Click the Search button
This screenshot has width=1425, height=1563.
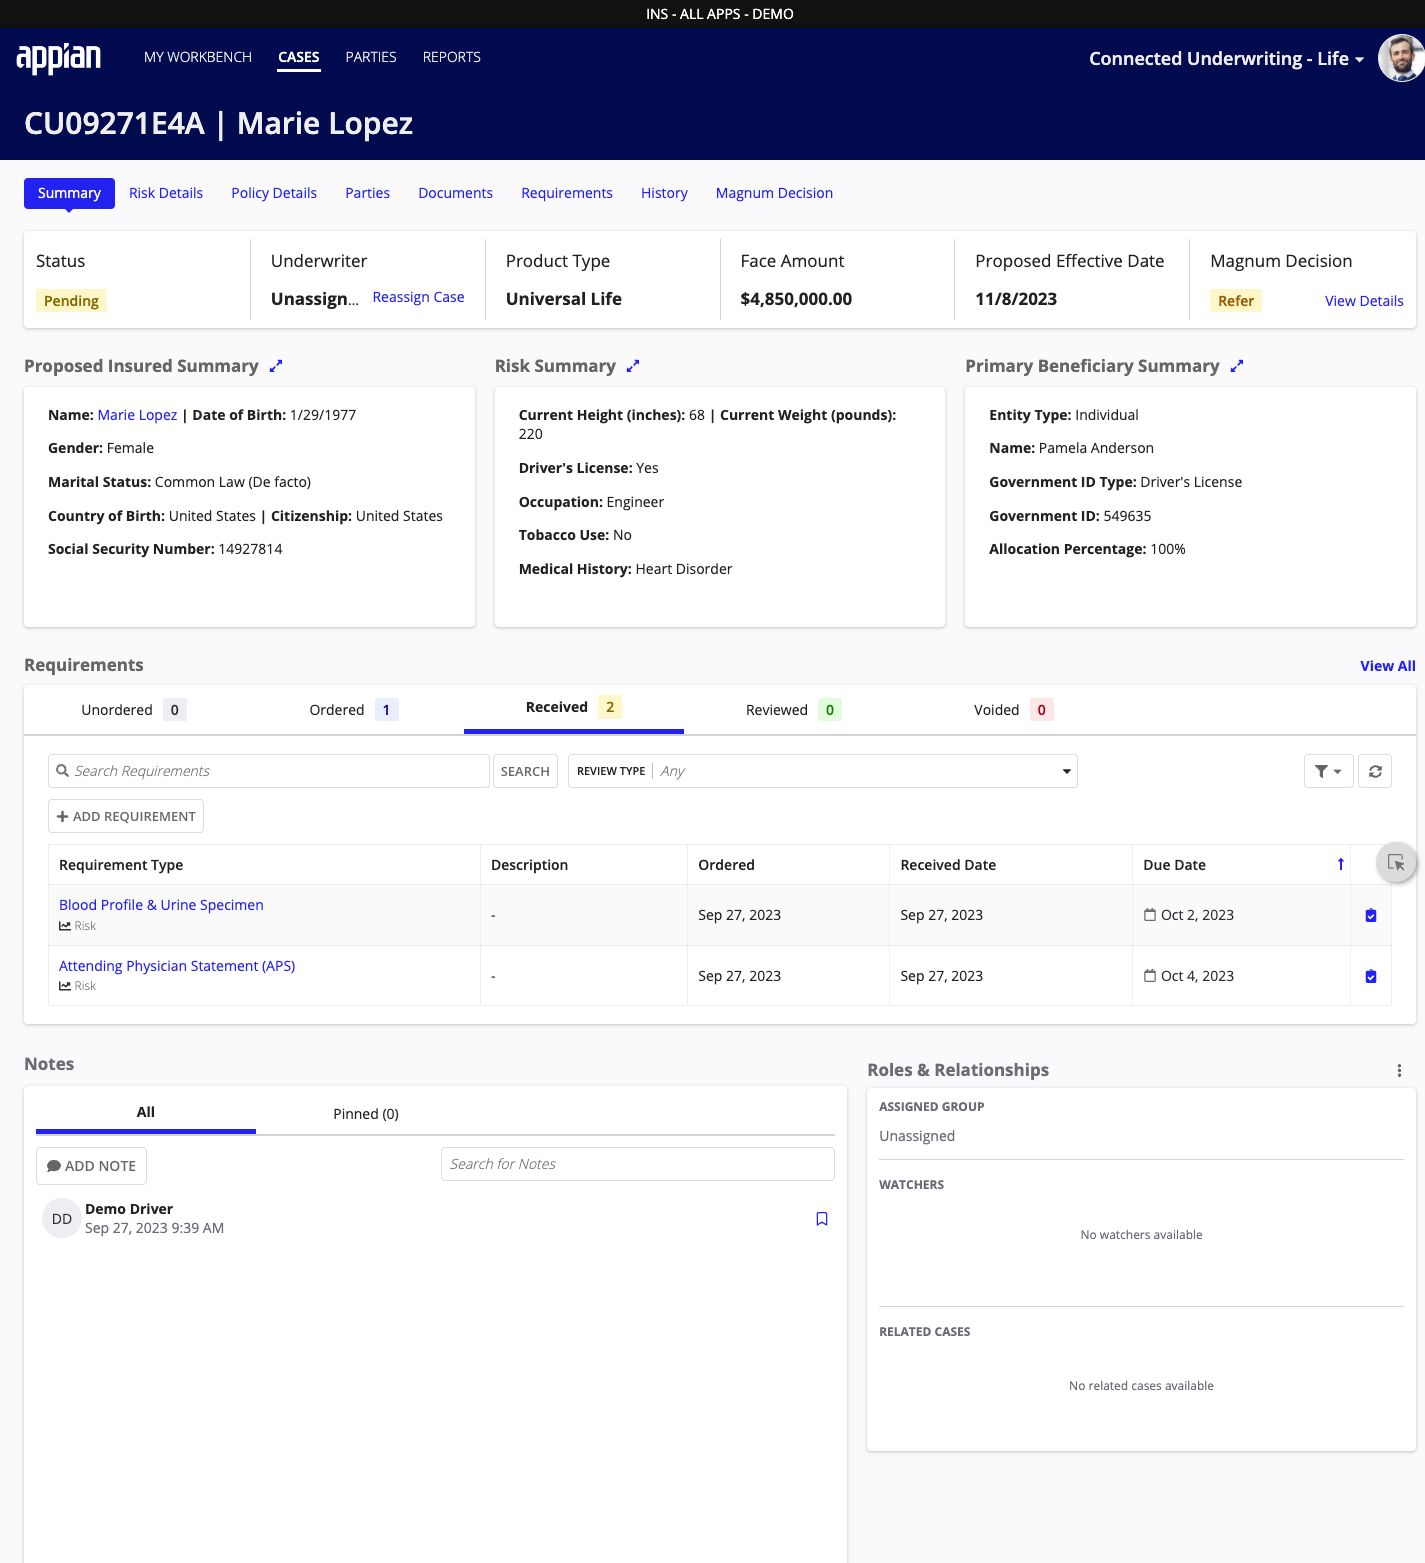click(525, 771)
